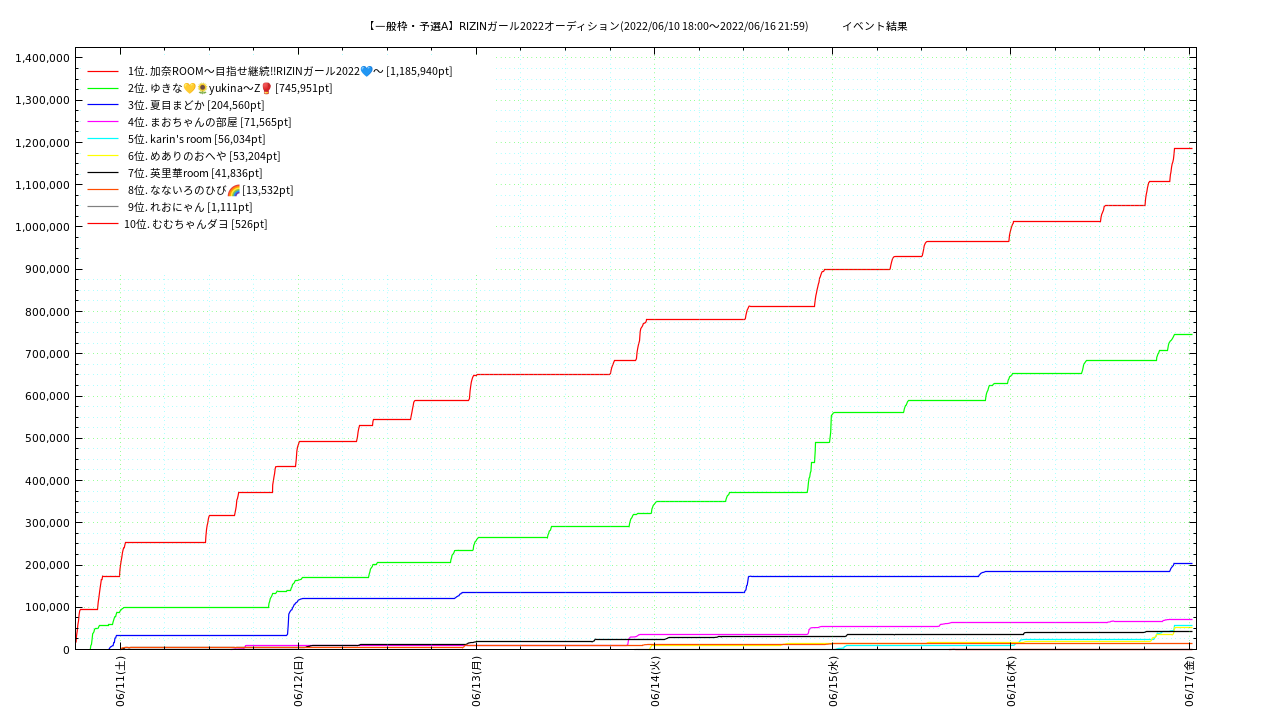Click the boxing glove emoji after yukina～Z
The width and height of the screenshot is (1280, 720).
[x=267, y=88]
